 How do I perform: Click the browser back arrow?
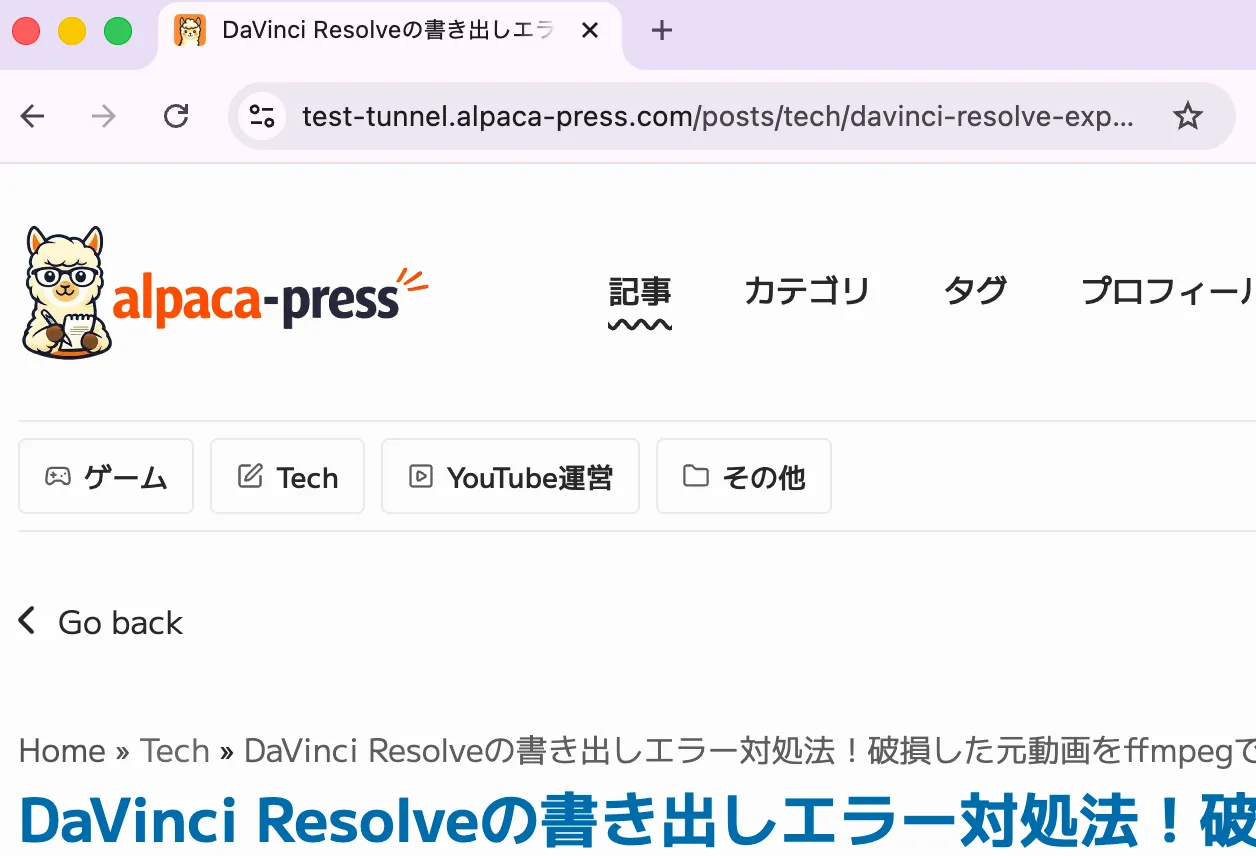33,117
